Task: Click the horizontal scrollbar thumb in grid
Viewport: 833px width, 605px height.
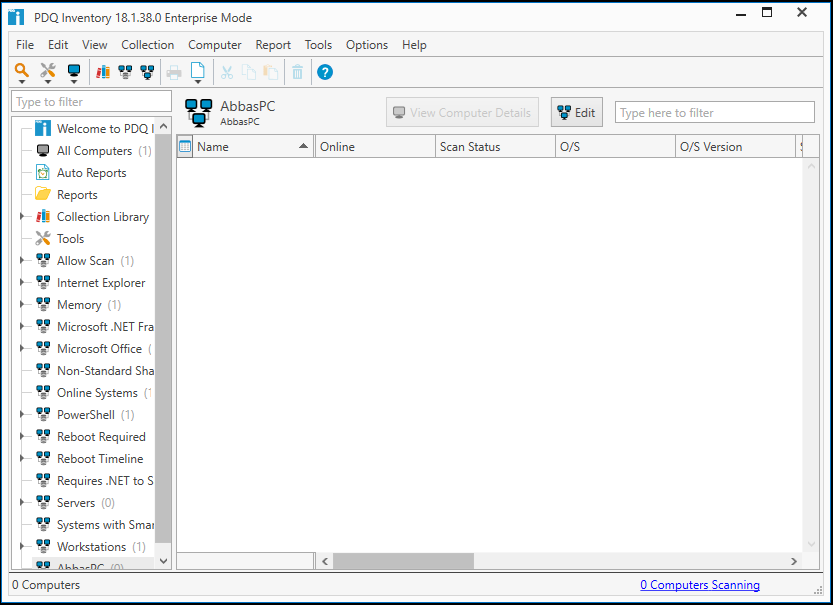Action: pyautogui.click(x=403, y=561)
